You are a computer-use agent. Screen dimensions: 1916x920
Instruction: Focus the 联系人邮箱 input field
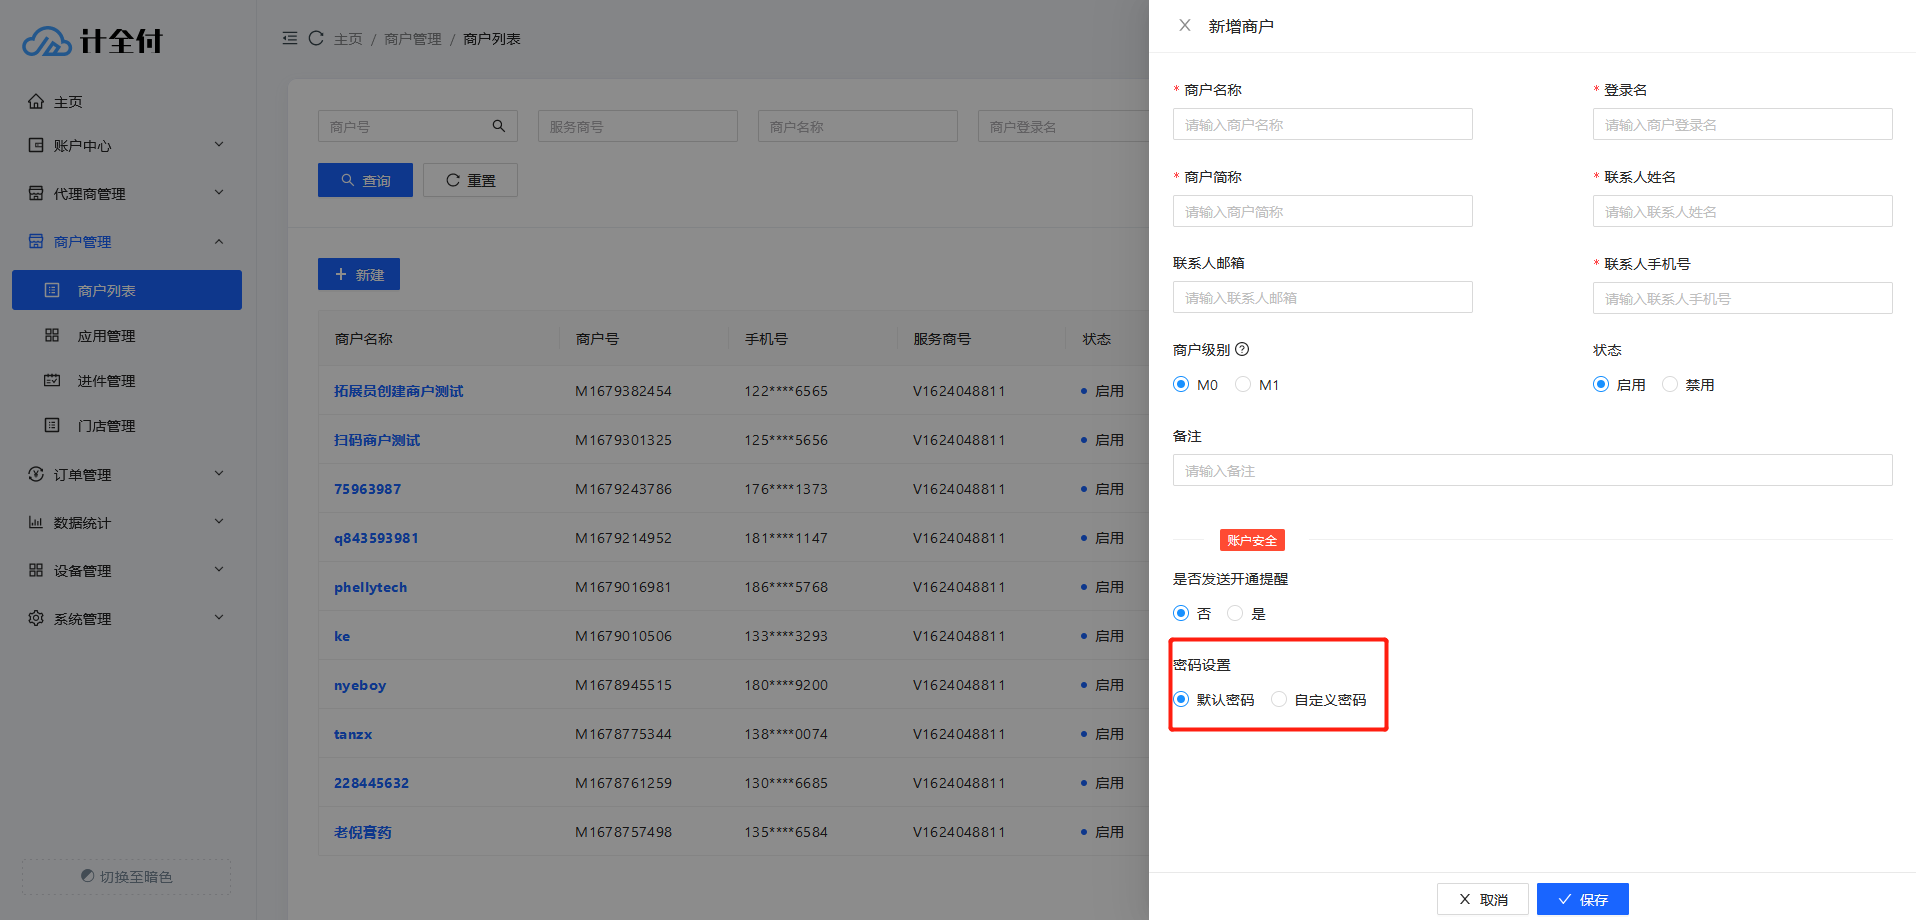(x=1323, y=297)
